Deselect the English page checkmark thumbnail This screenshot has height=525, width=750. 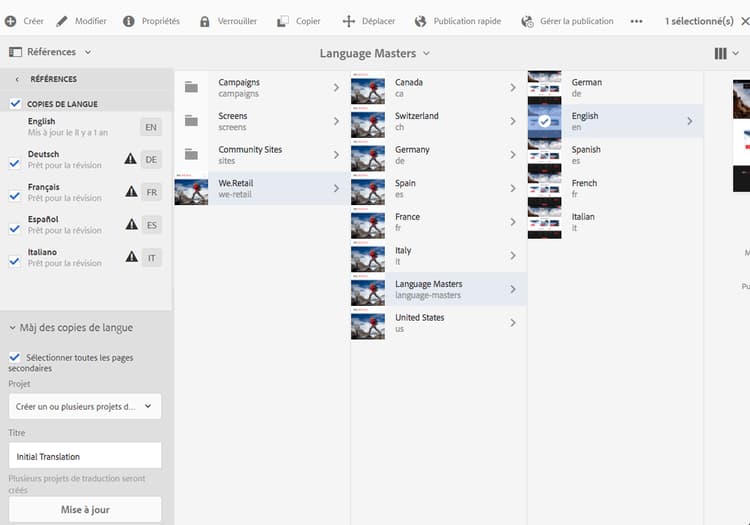point(544,121)
